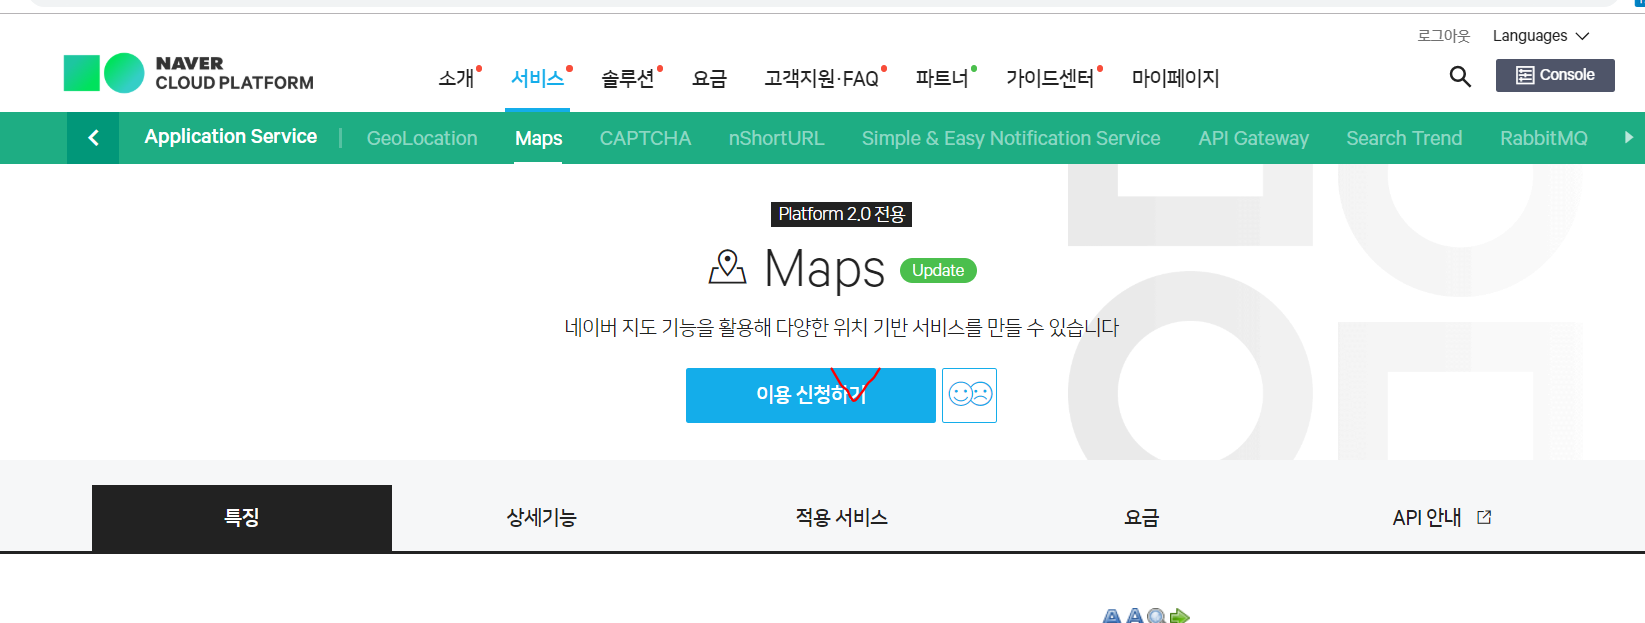Click the Application Service category label
The height and width of the screenshot is (623, 1645).
(x=231, y=137)
